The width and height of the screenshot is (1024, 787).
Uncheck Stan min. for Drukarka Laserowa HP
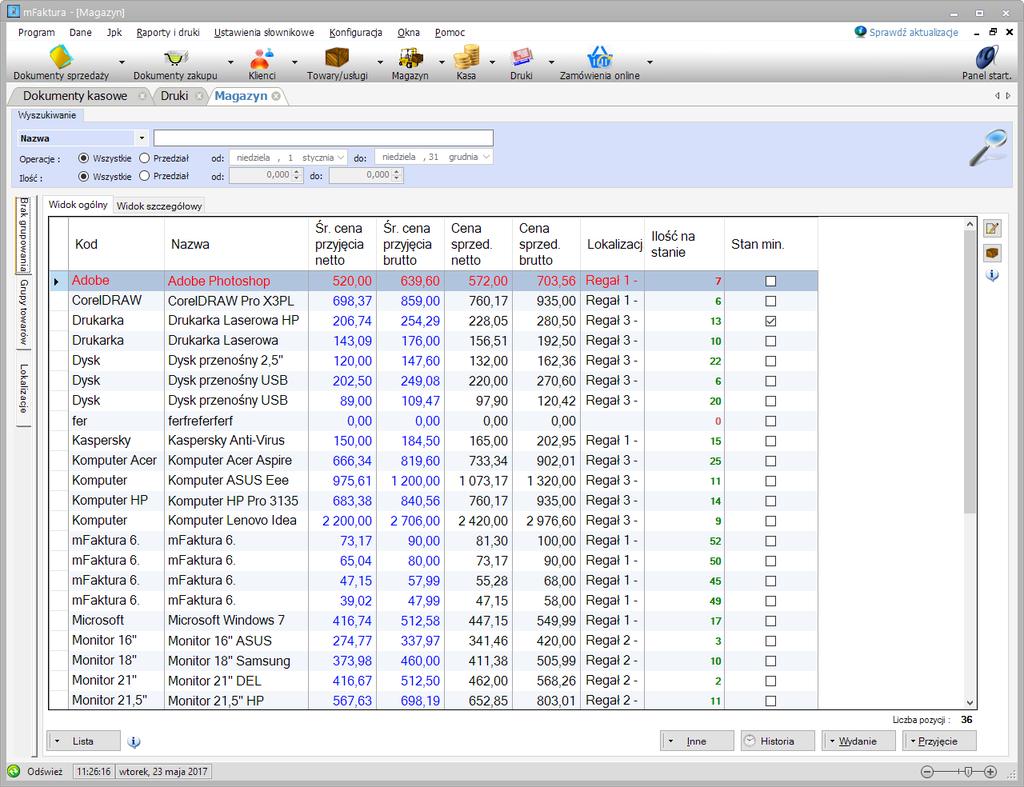click(x=771, y=321)
